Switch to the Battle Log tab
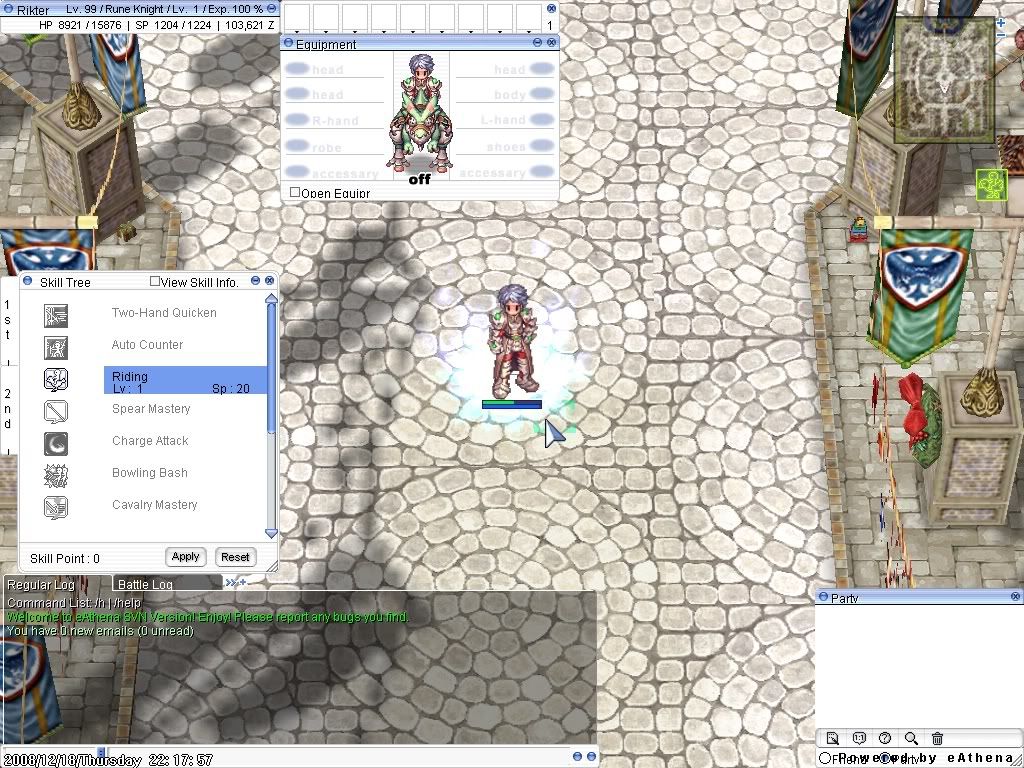This screenshot has height=768, width=1024. (x=168, y=584)
